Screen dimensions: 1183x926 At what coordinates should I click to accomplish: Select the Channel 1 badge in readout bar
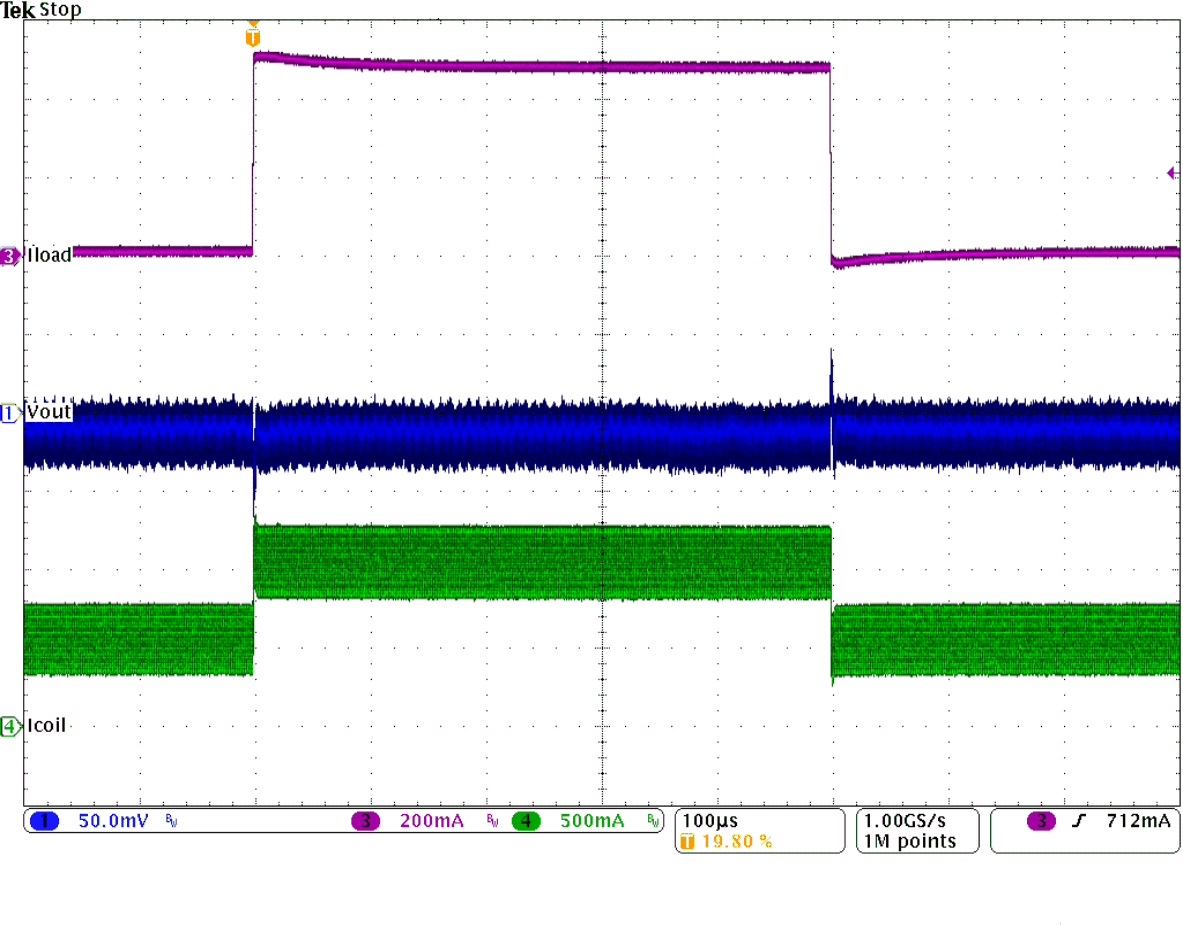click(x=43, y=820)
